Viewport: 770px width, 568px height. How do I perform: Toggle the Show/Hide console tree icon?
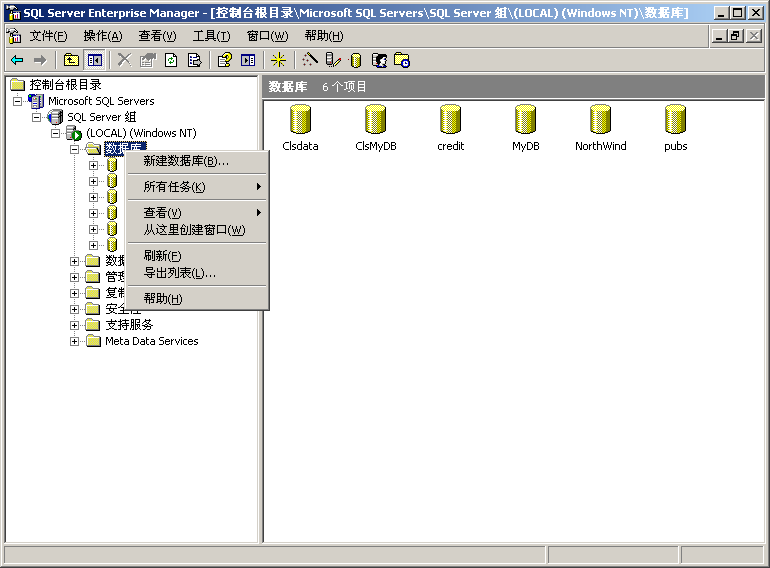click(x=94, y=60)
